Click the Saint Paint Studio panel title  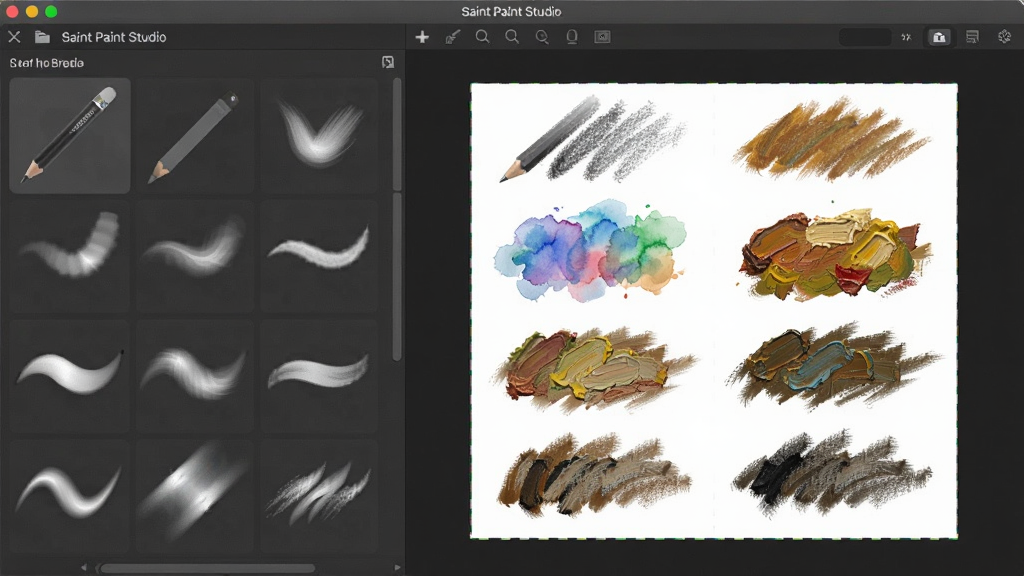114,37
